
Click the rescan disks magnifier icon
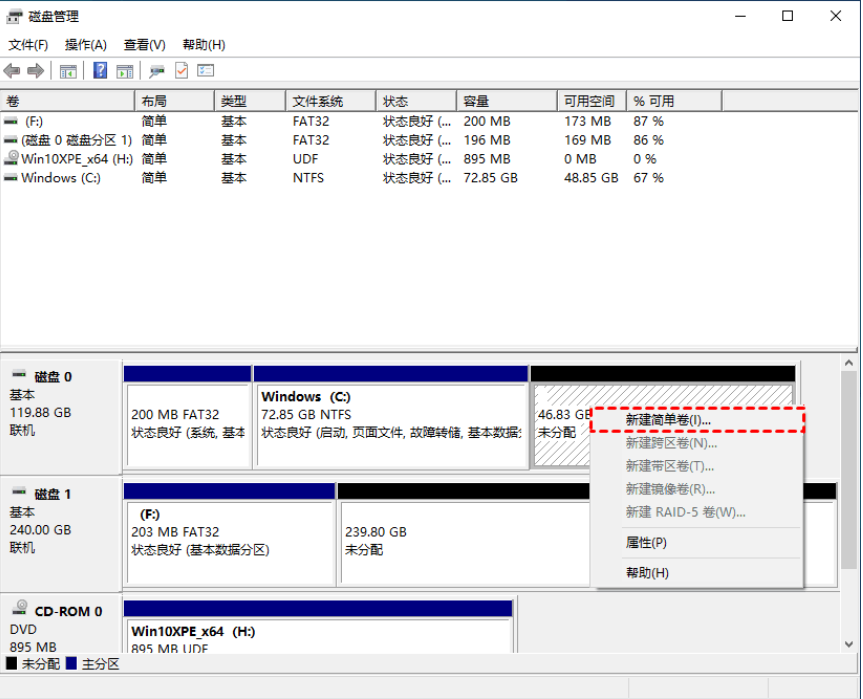tap(157, 71)
